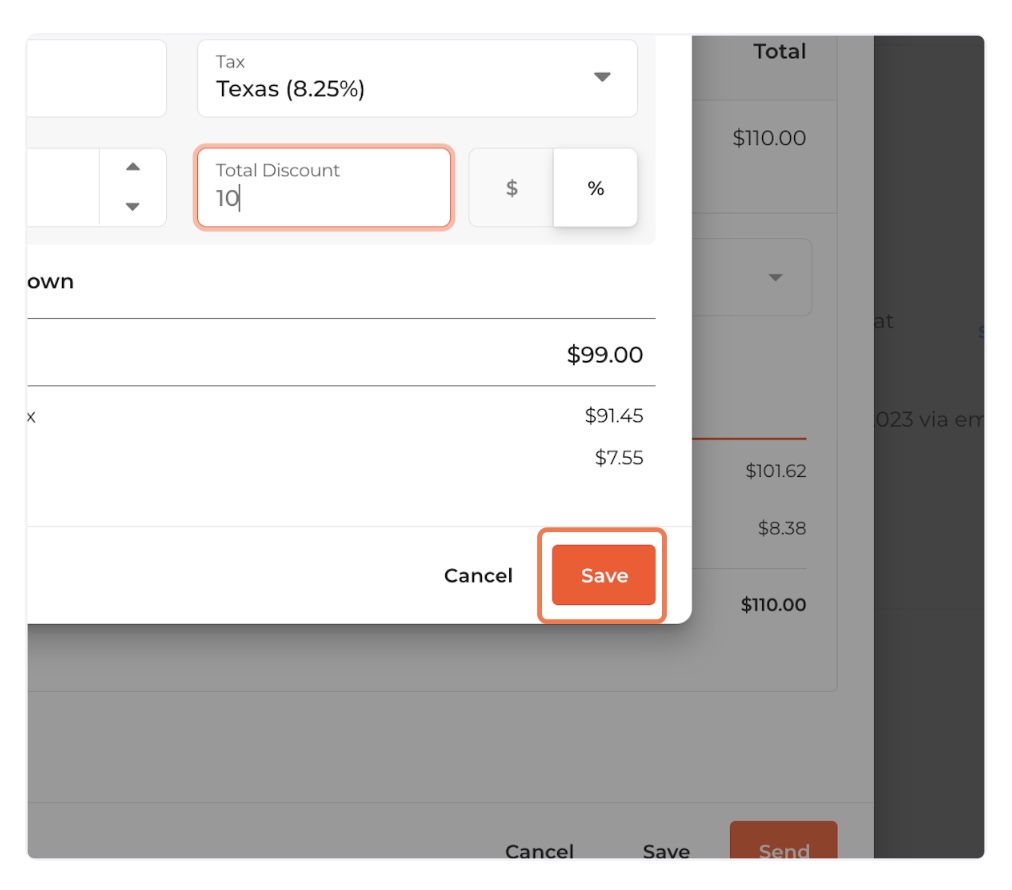Click the stepper up arrow

tap(132, 167)
